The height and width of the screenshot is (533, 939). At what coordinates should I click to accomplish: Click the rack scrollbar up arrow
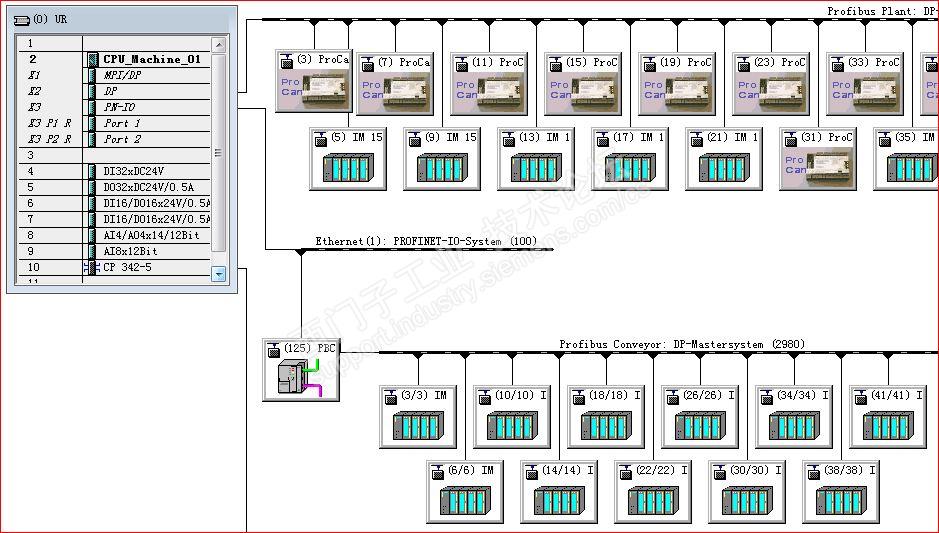click(219, 45)
